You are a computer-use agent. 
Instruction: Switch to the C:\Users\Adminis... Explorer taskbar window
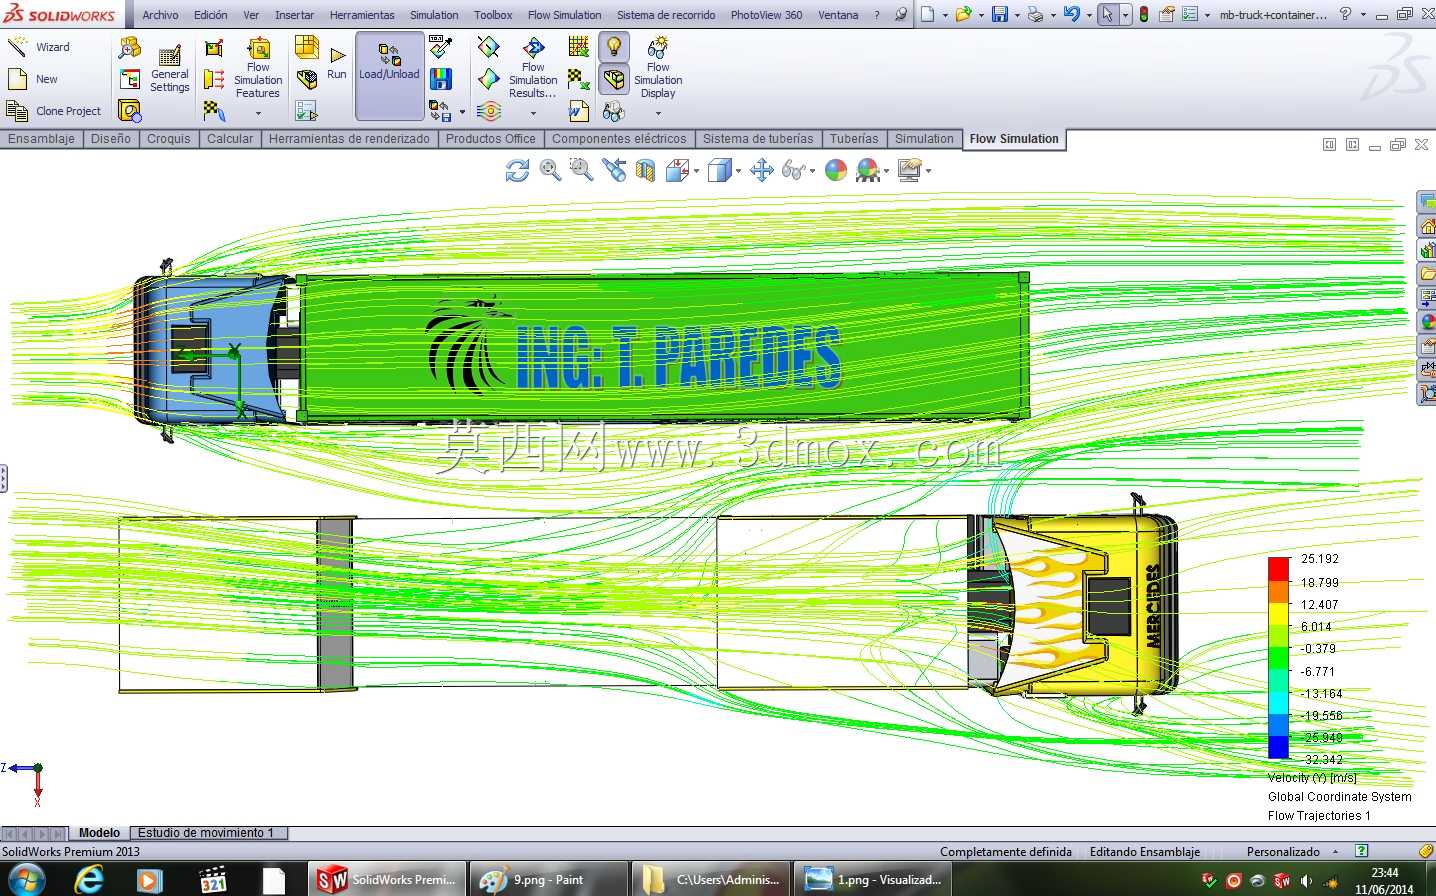(x=712, y=880)
